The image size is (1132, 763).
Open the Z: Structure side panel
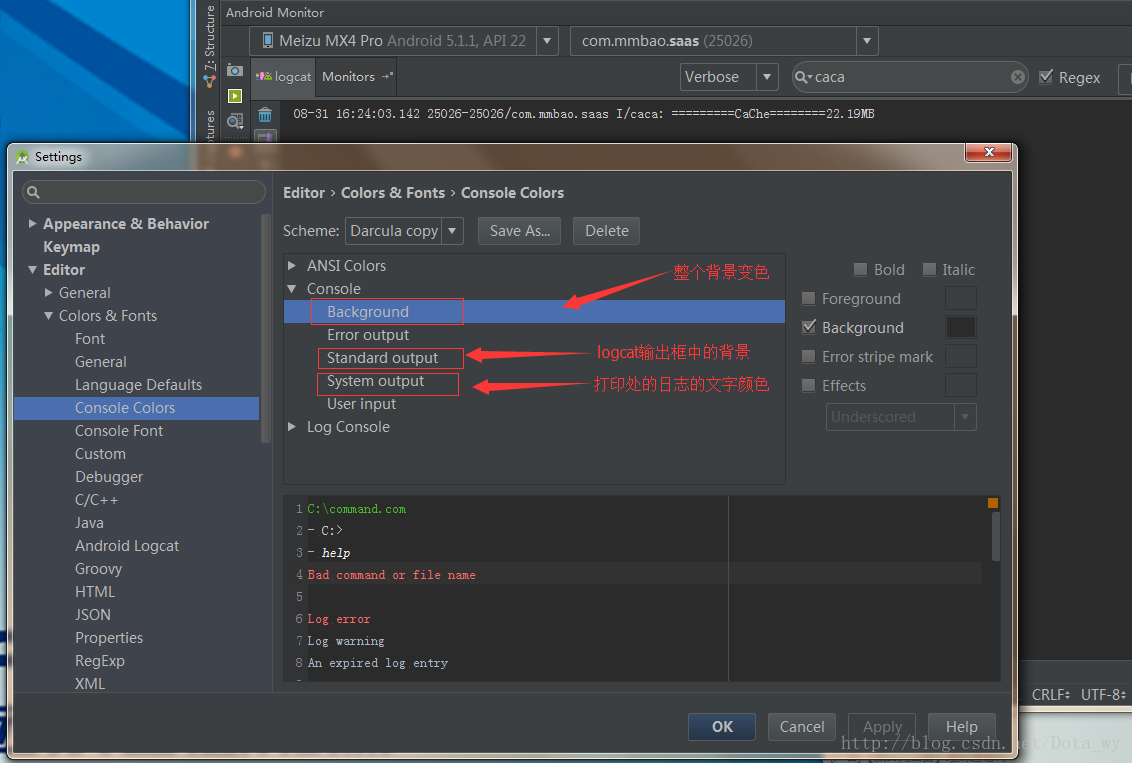tap(209, 38)
